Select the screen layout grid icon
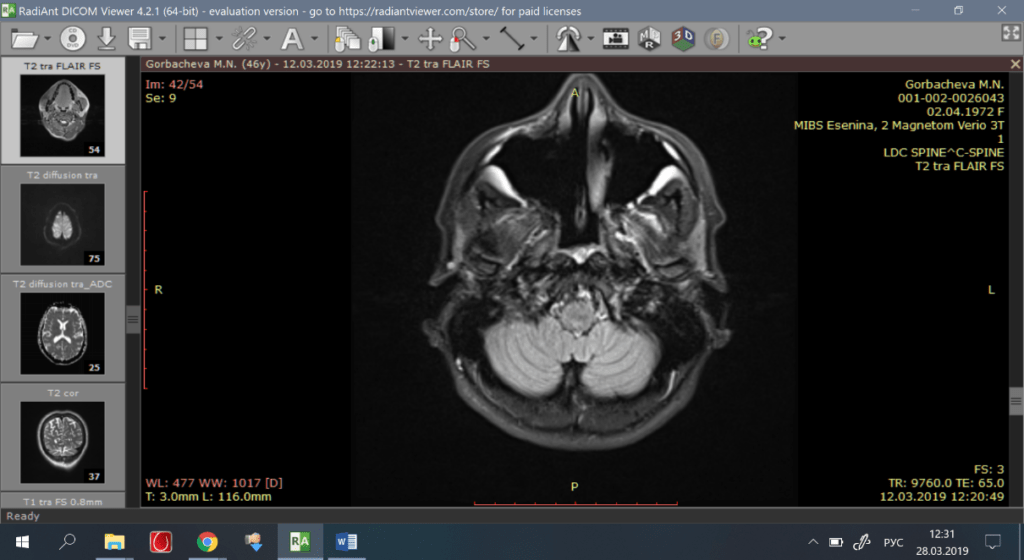Screen dimensions: 1024x560 tap(195, 39)
